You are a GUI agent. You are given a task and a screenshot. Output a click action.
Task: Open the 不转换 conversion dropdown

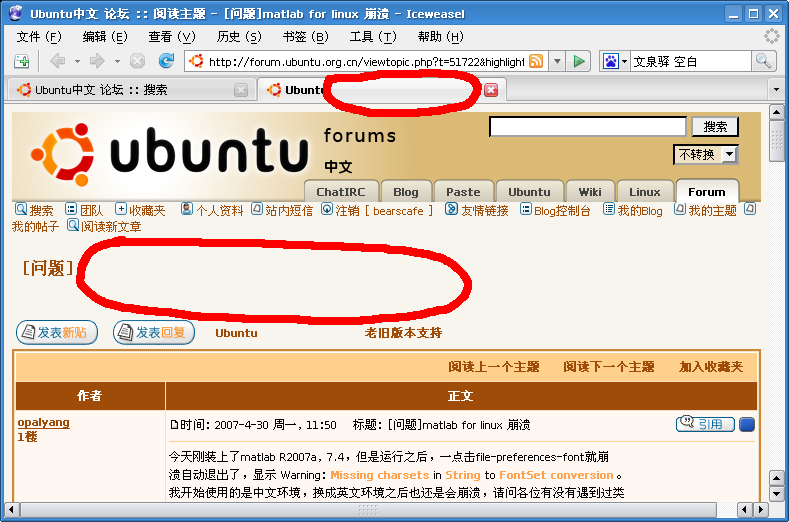click(x=705, y=154)
